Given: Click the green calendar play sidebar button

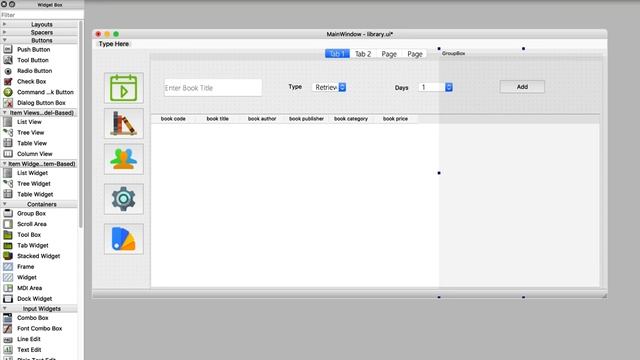Looking at the screenshot, I should pyautogui.click(x=124, y=88).
